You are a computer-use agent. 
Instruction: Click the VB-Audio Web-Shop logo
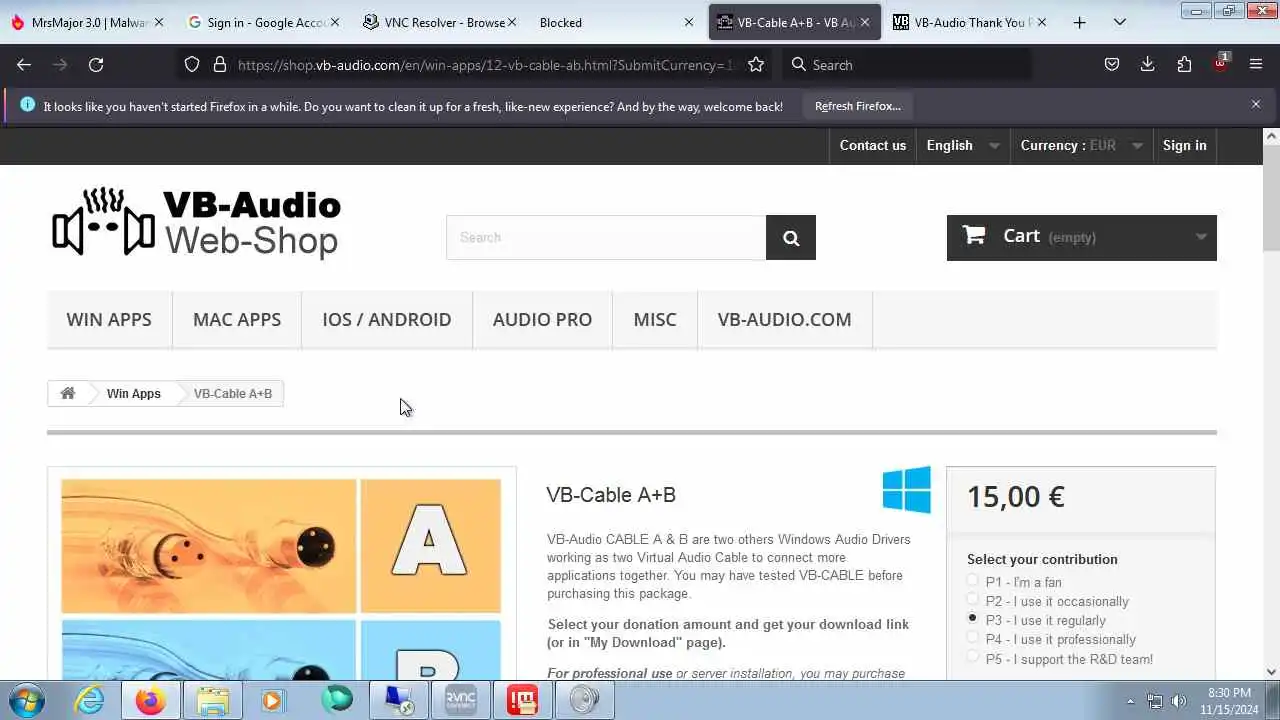(x=196, y=222)
